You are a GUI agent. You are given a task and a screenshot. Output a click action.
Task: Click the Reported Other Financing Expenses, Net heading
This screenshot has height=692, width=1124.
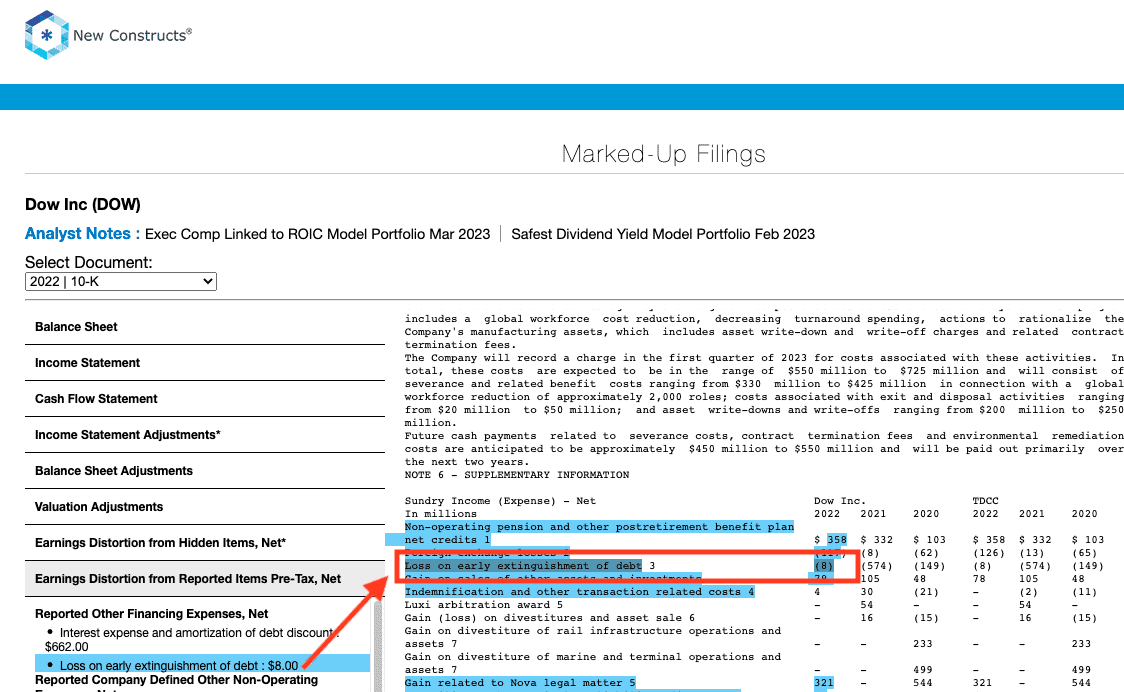(x=152, y=614)
